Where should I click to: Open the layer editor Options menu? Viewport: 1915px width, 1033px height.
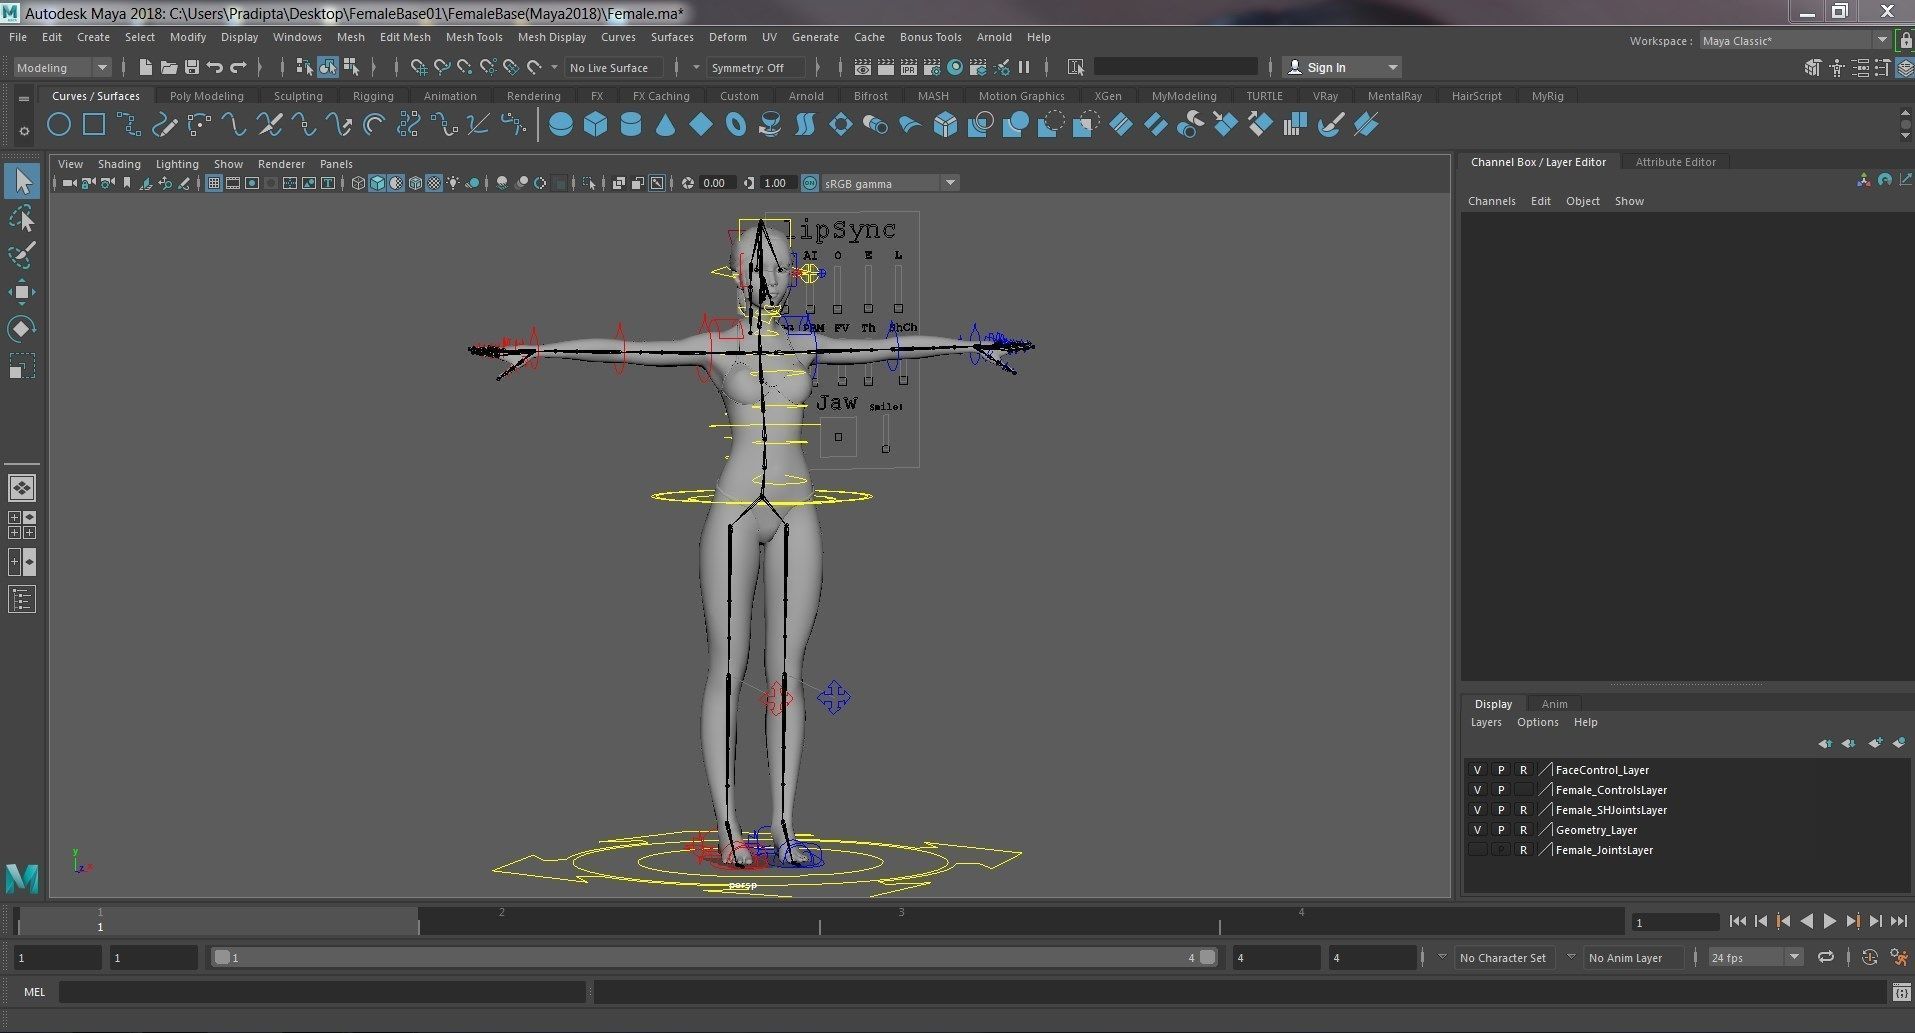click(x=1537, y=722)
